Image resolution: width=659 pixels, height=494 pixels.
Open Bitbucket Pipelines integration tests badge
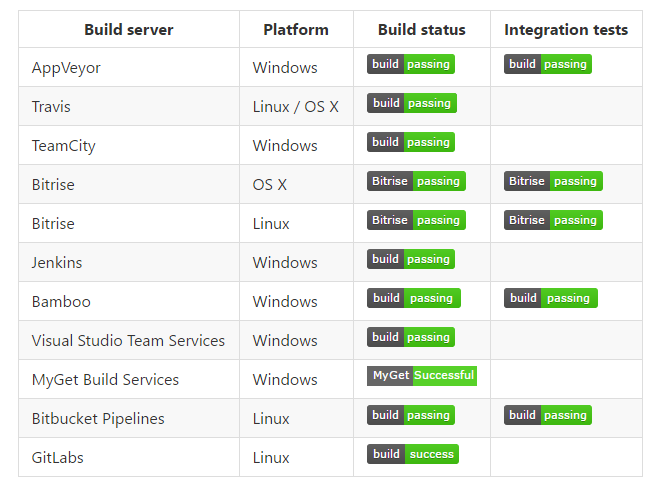point(547,415)
